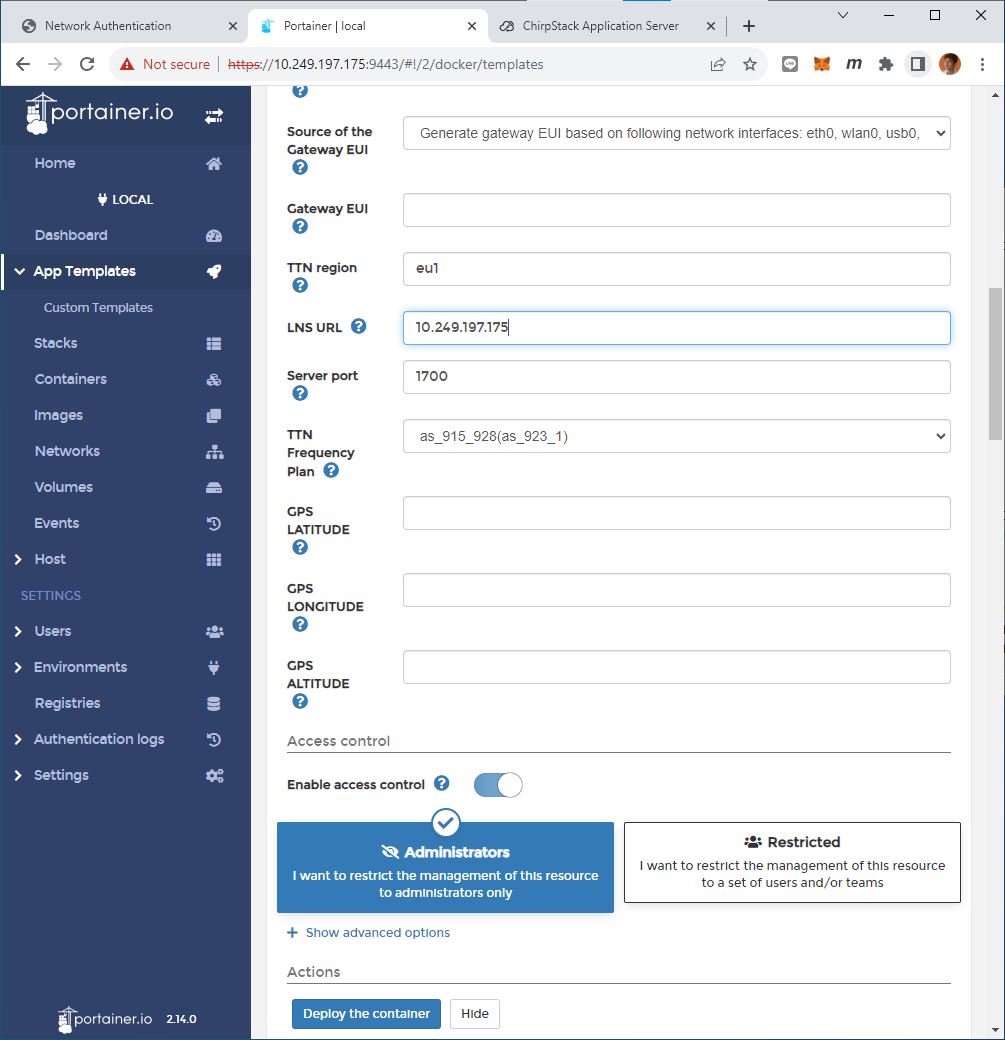The height and width of the screenshot is (1040, 1005).
Task: Click the App Templates rocket icon
Action: [x=214, y=272]
